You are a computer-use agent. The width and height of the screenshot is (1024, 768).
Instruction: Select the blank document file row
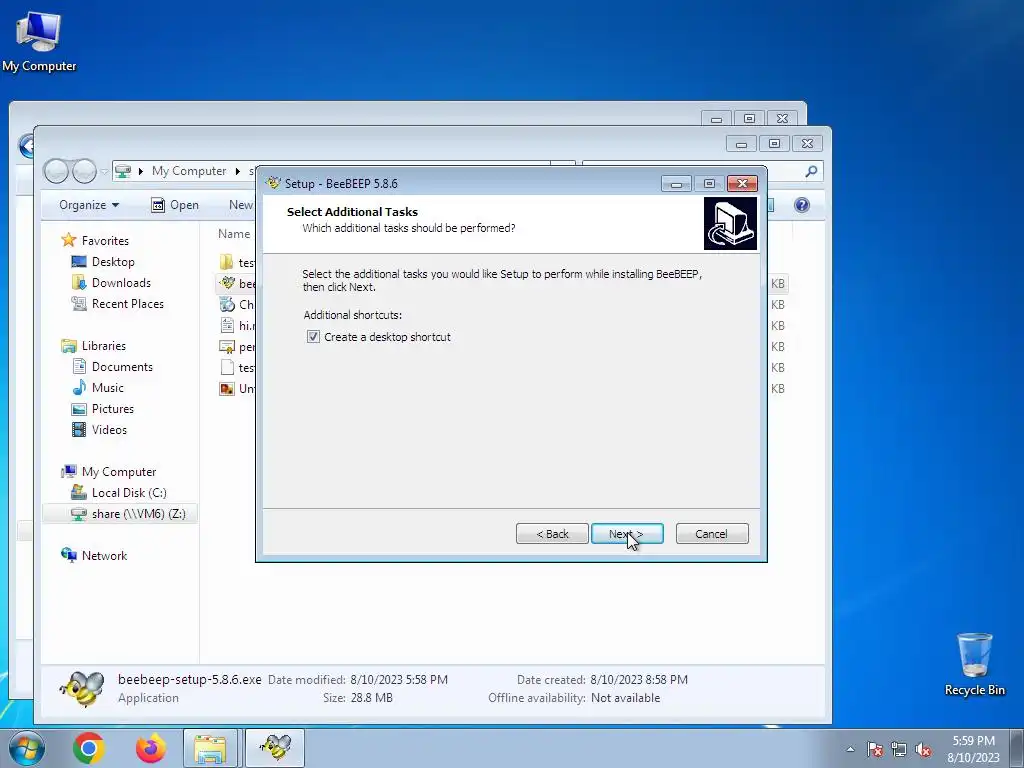point(236,368)
